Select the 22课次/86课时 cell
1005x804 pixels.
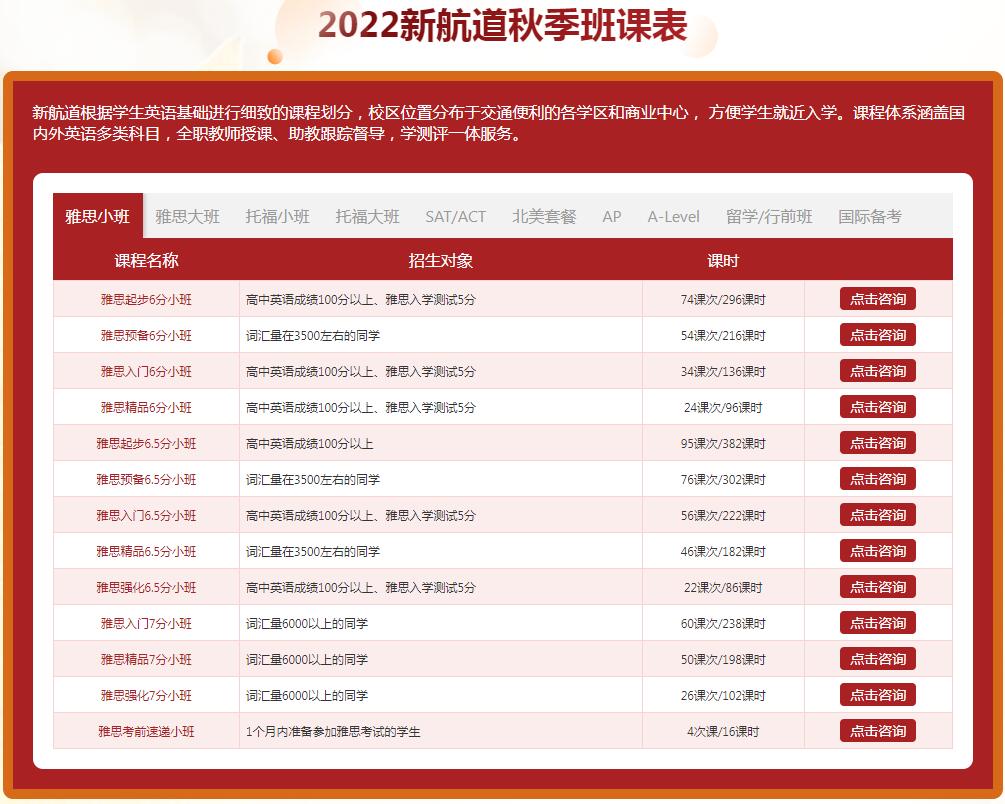click(723, 587)
